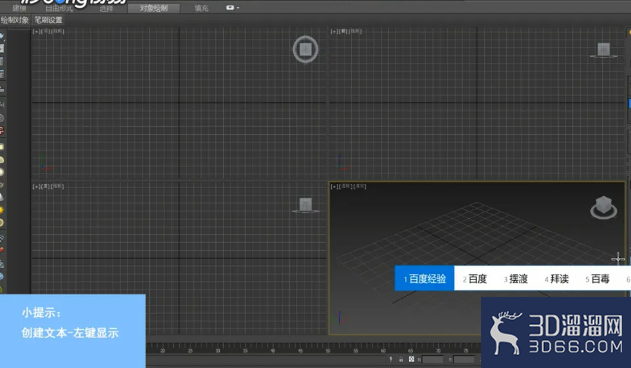Click the X coordinate input field
The height and width of the screenshot is (368, 631).
(433, 359)
